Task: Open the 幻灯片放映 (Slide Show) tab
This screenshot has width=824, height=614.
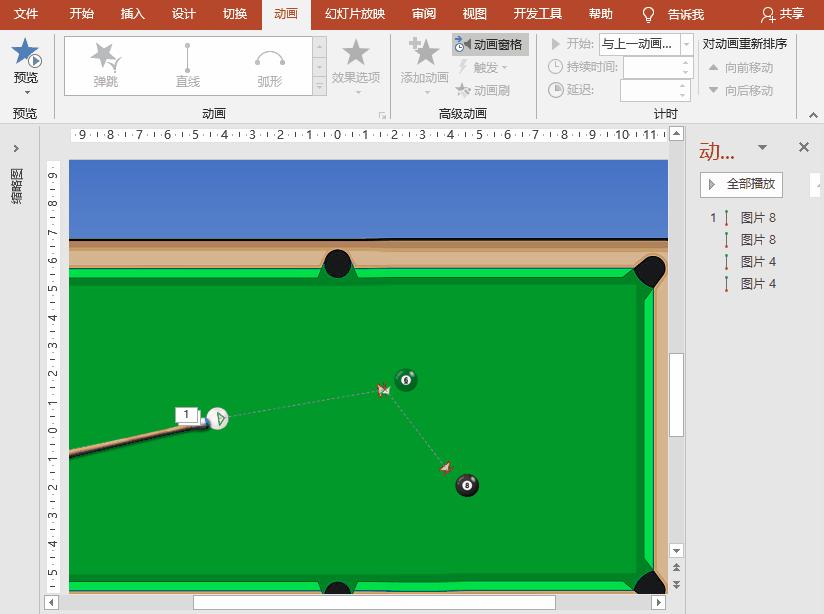Action: (353, 14)
